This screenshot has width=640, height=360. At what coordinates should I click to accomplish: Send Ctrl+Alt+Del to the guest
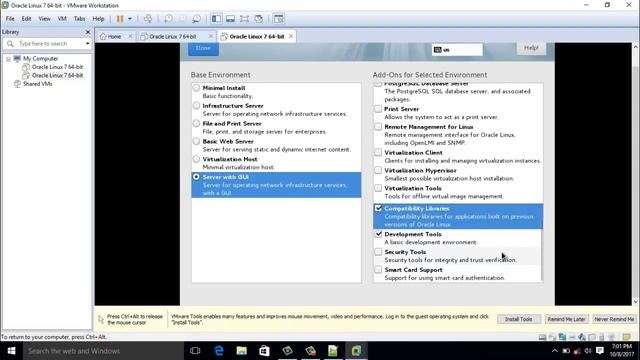click(x=148, y=19)
